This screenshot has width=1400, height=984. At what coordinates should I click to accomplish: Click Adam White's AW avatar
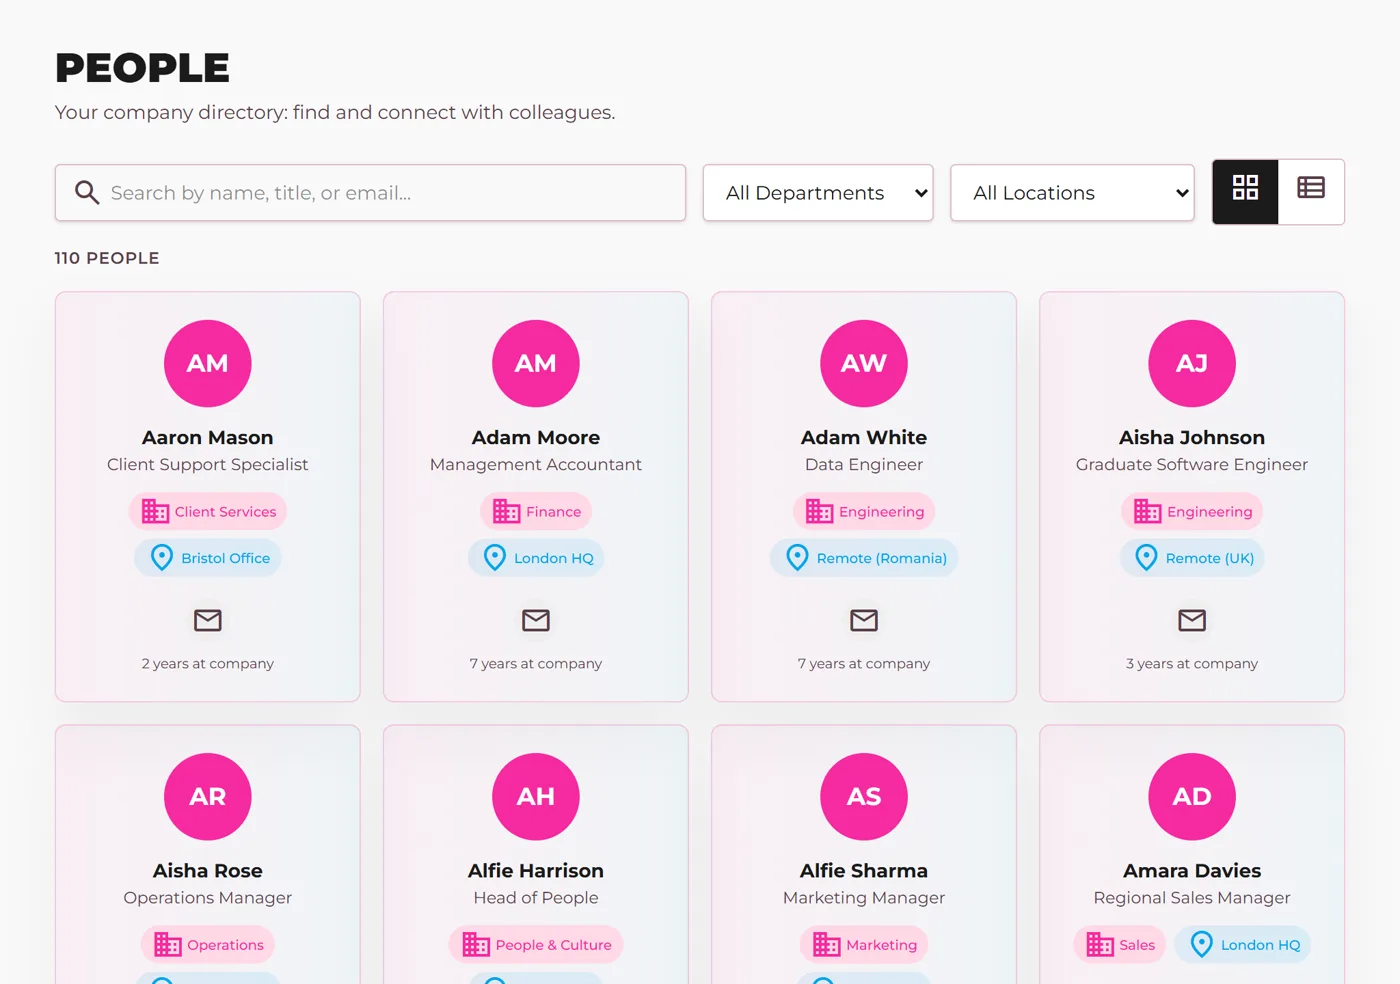tap(864, 363)
